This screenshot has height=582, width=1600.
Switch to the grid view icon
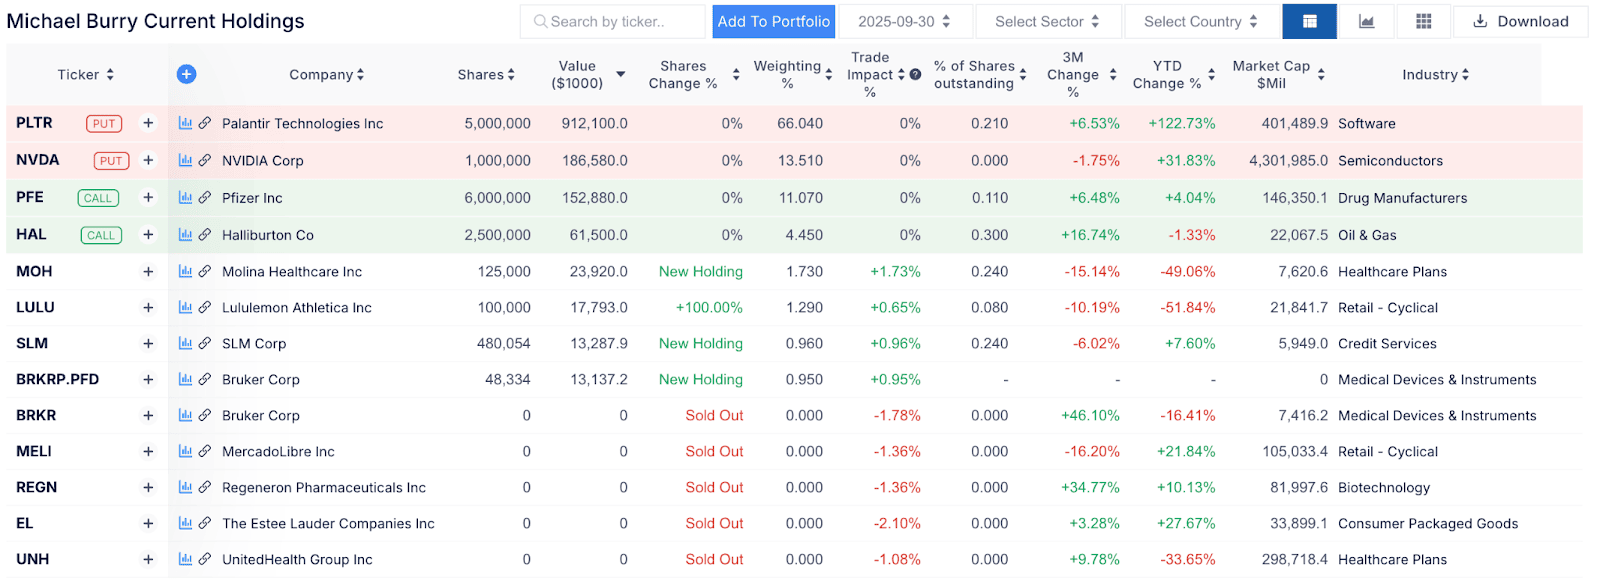(x=1423, y=22)
